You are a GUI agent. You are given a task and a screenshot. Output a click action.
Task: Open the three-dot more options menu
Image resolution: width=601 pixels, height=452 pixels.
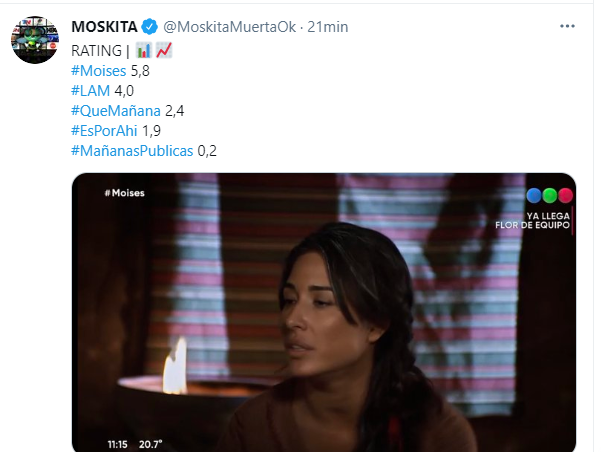click(x=567, y=26)
